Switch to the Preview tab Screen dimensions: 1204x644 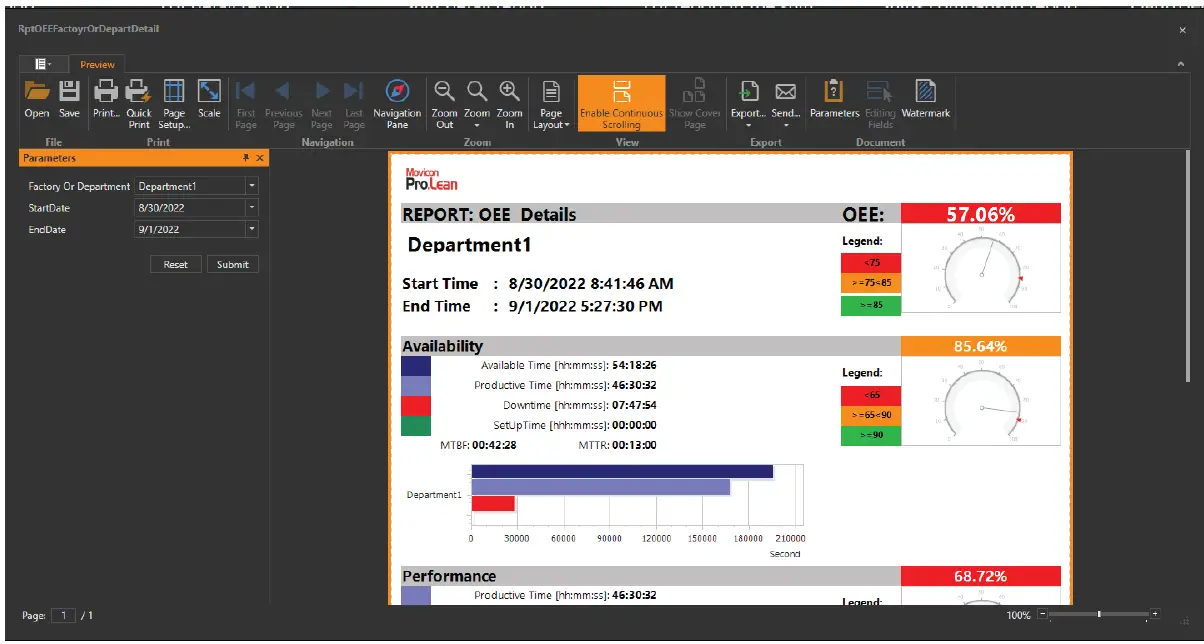96,63
